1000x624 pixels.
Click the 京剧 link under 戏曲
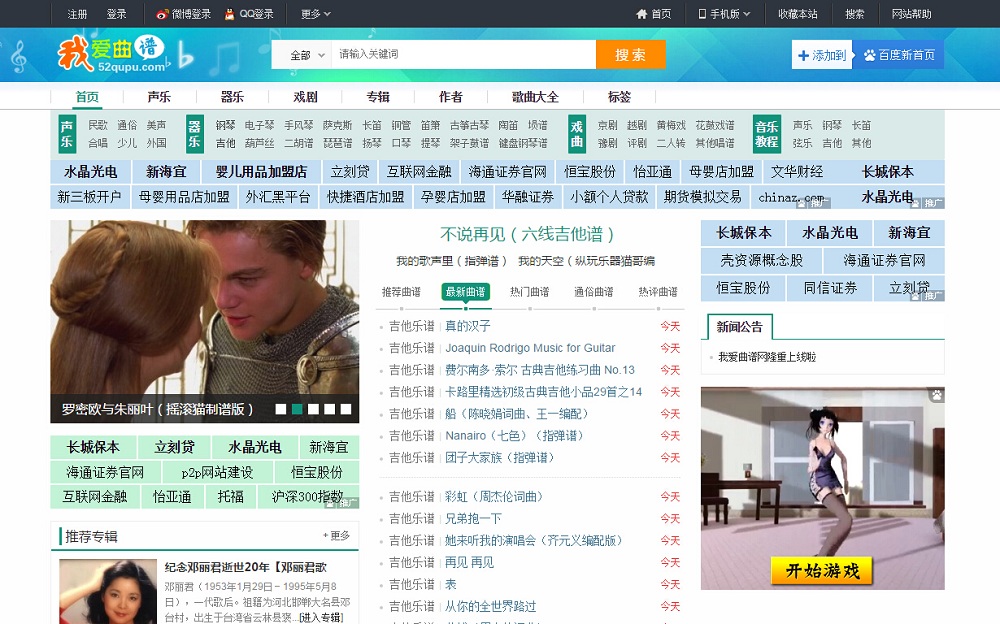tap(607, 125)
